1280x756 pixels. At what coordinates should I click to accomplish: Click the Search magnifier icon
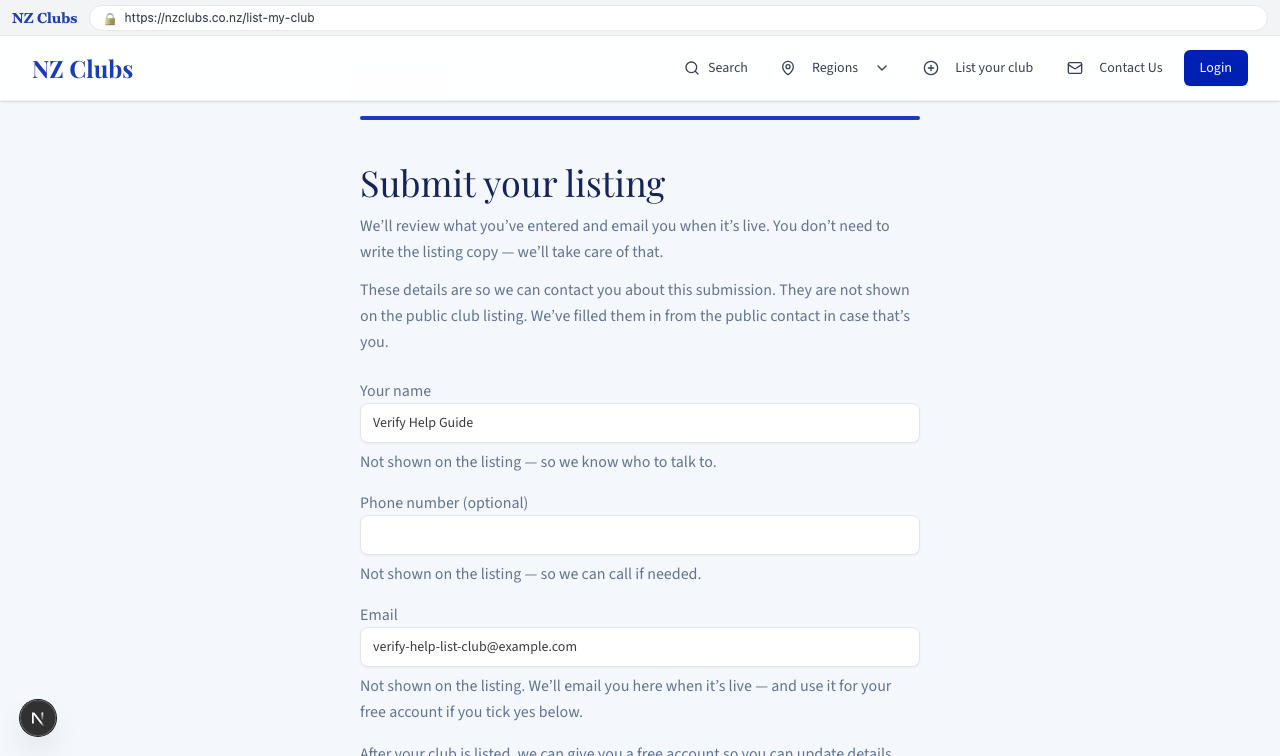(692, 68)
